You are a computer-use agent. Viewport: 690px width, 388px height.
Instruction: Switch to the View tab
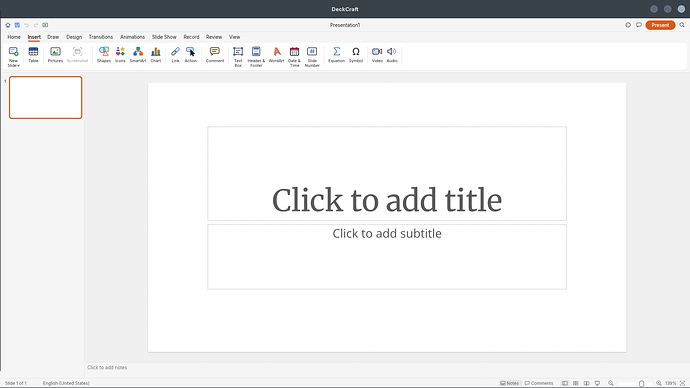coord(235,37)
